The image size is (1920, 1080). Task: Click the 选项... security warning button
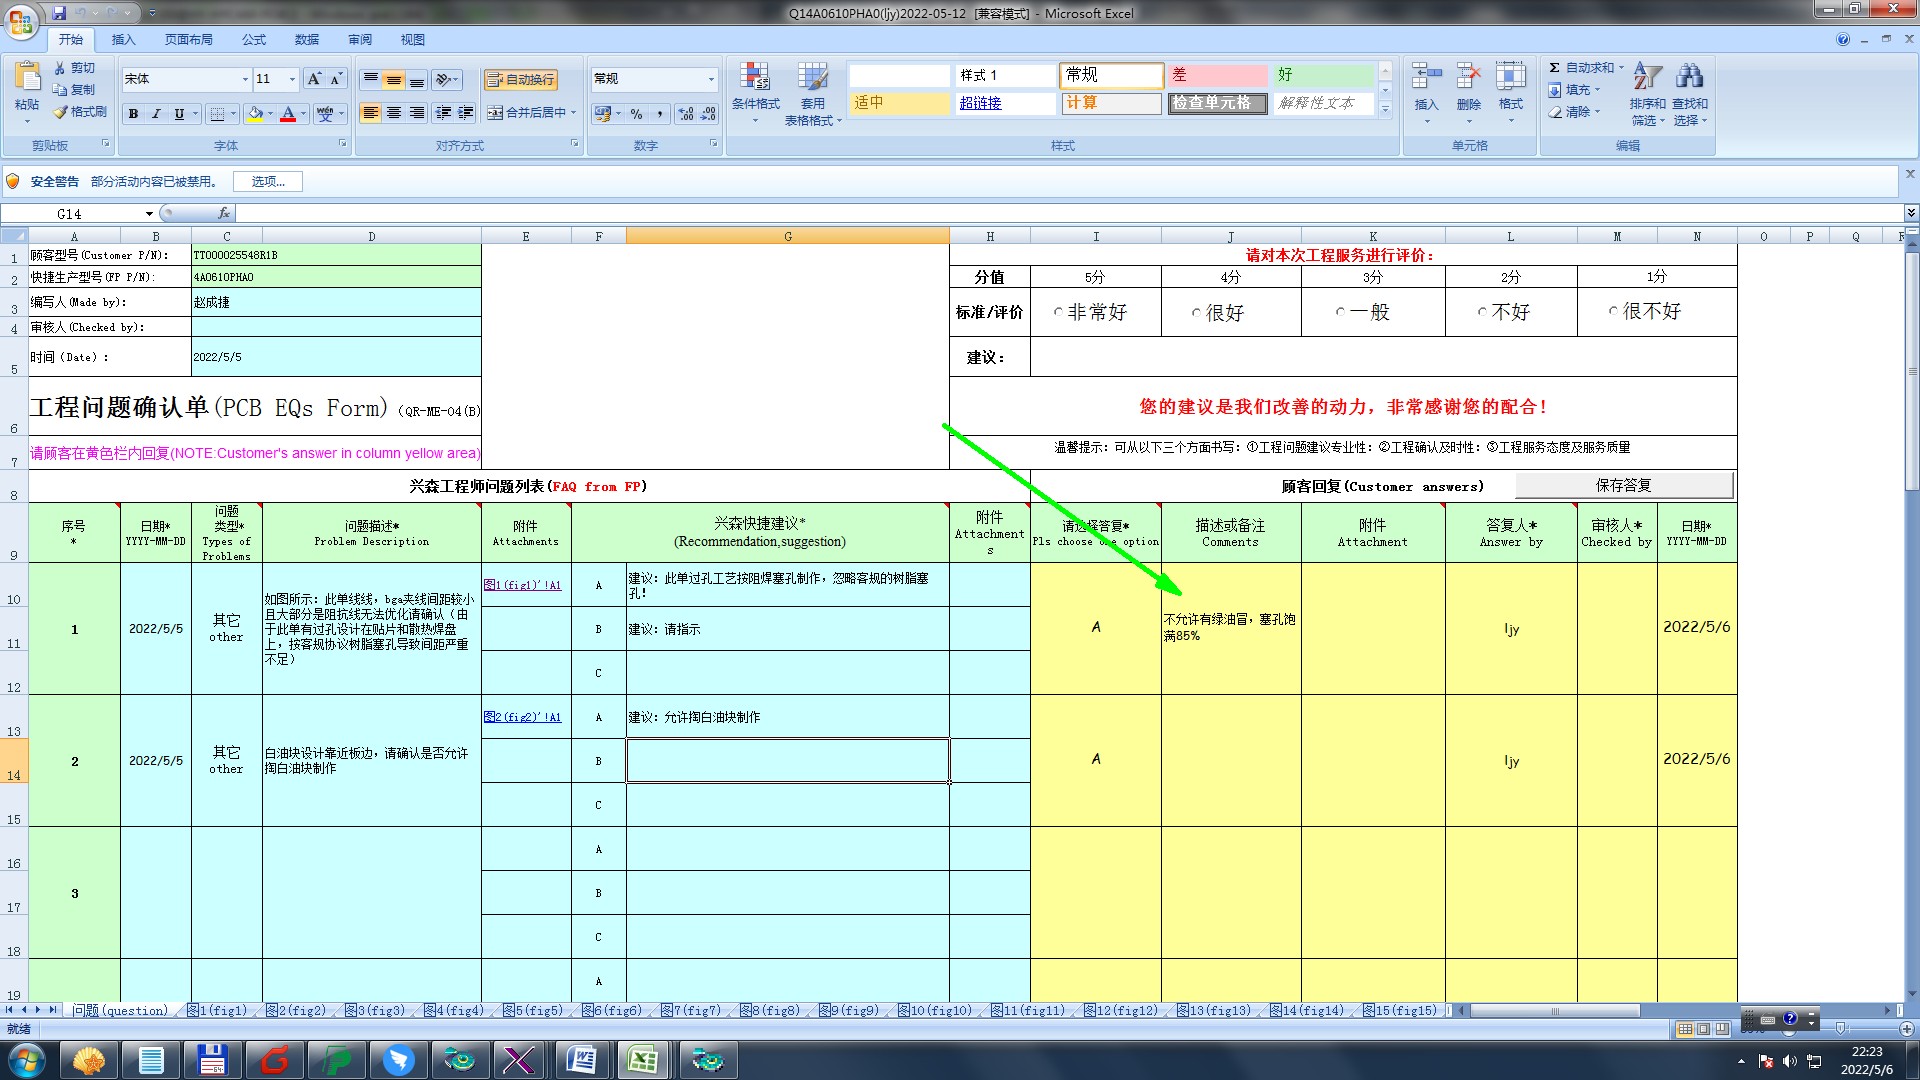268,182
